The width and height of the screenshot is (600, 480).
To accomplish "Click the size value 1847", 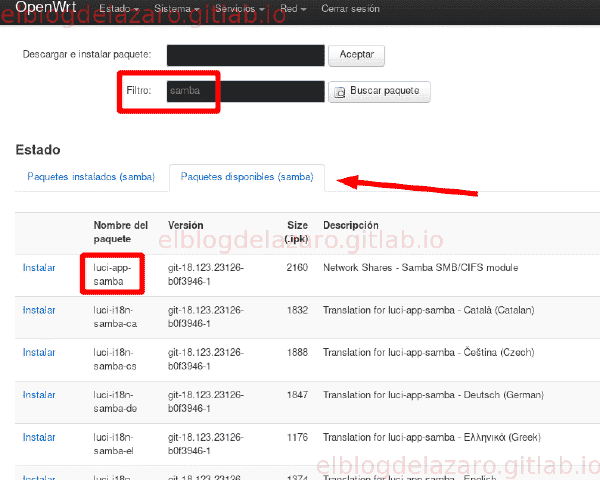I will point(297,395).
